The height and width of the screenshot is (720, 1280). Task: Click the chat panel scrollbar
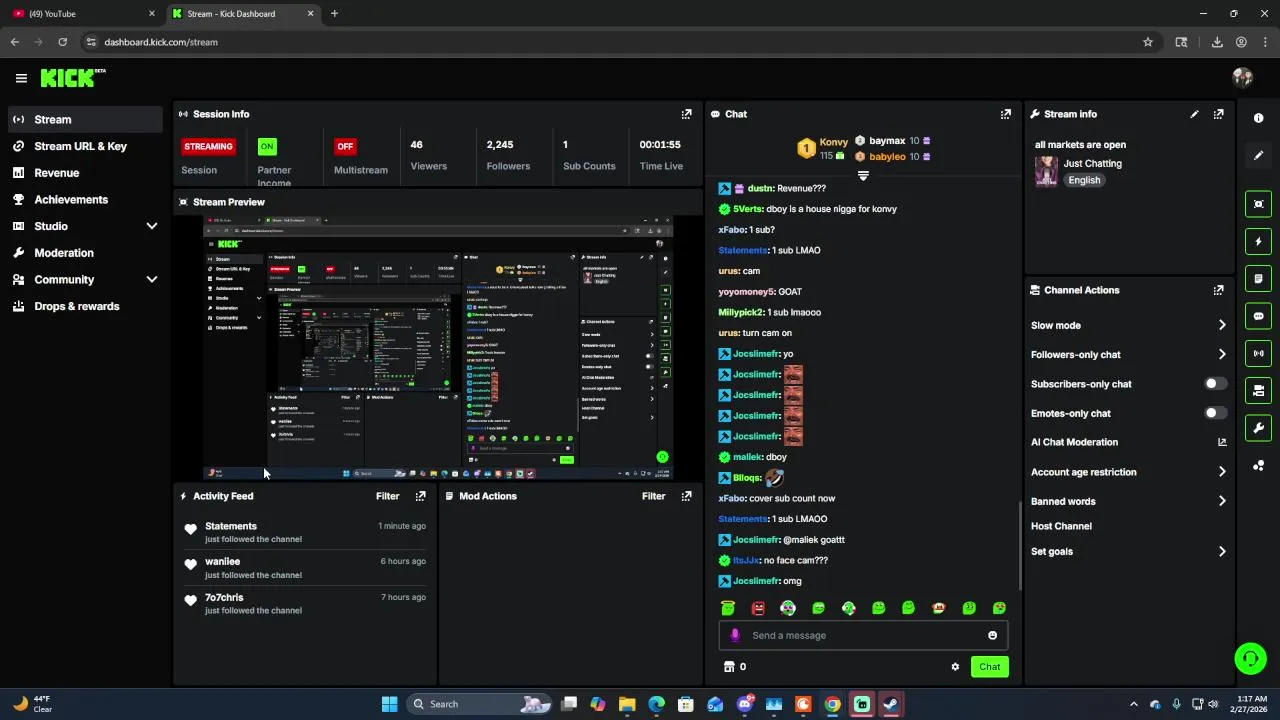click(1019, 545)
